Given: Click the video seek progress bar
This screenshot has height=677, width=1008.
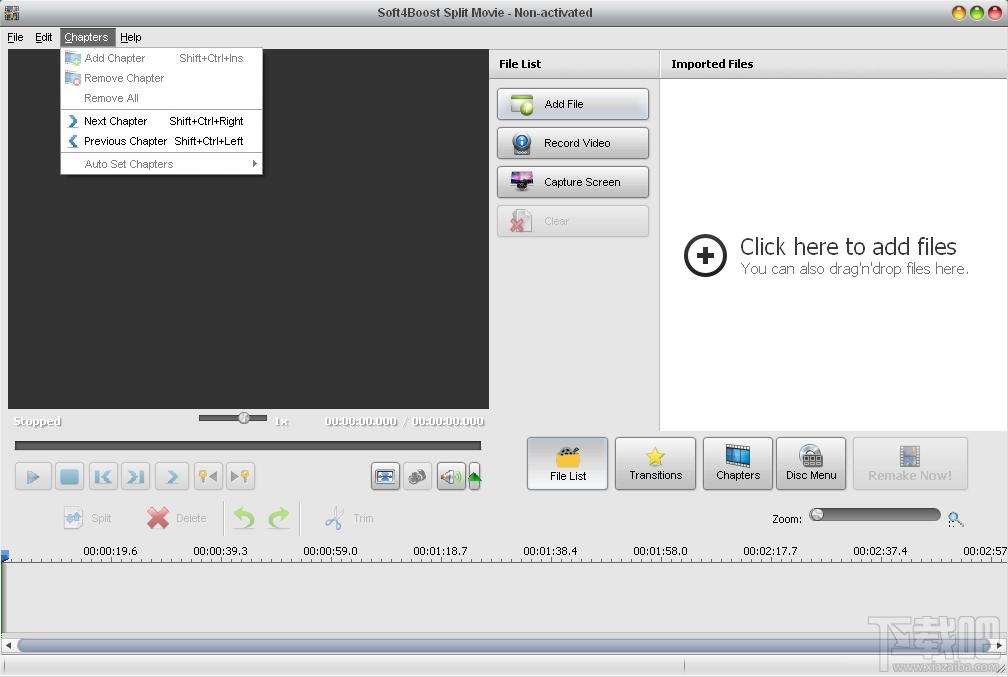Looking at the screenshot, I should [x=248, y=446].
